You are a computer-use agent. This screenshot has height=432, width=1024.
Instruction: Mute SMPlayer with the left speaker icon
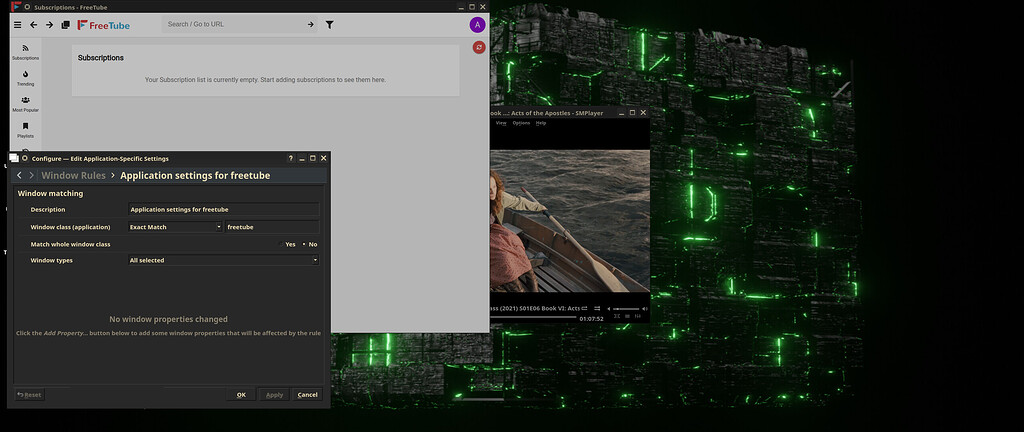[x=609, y=309]
